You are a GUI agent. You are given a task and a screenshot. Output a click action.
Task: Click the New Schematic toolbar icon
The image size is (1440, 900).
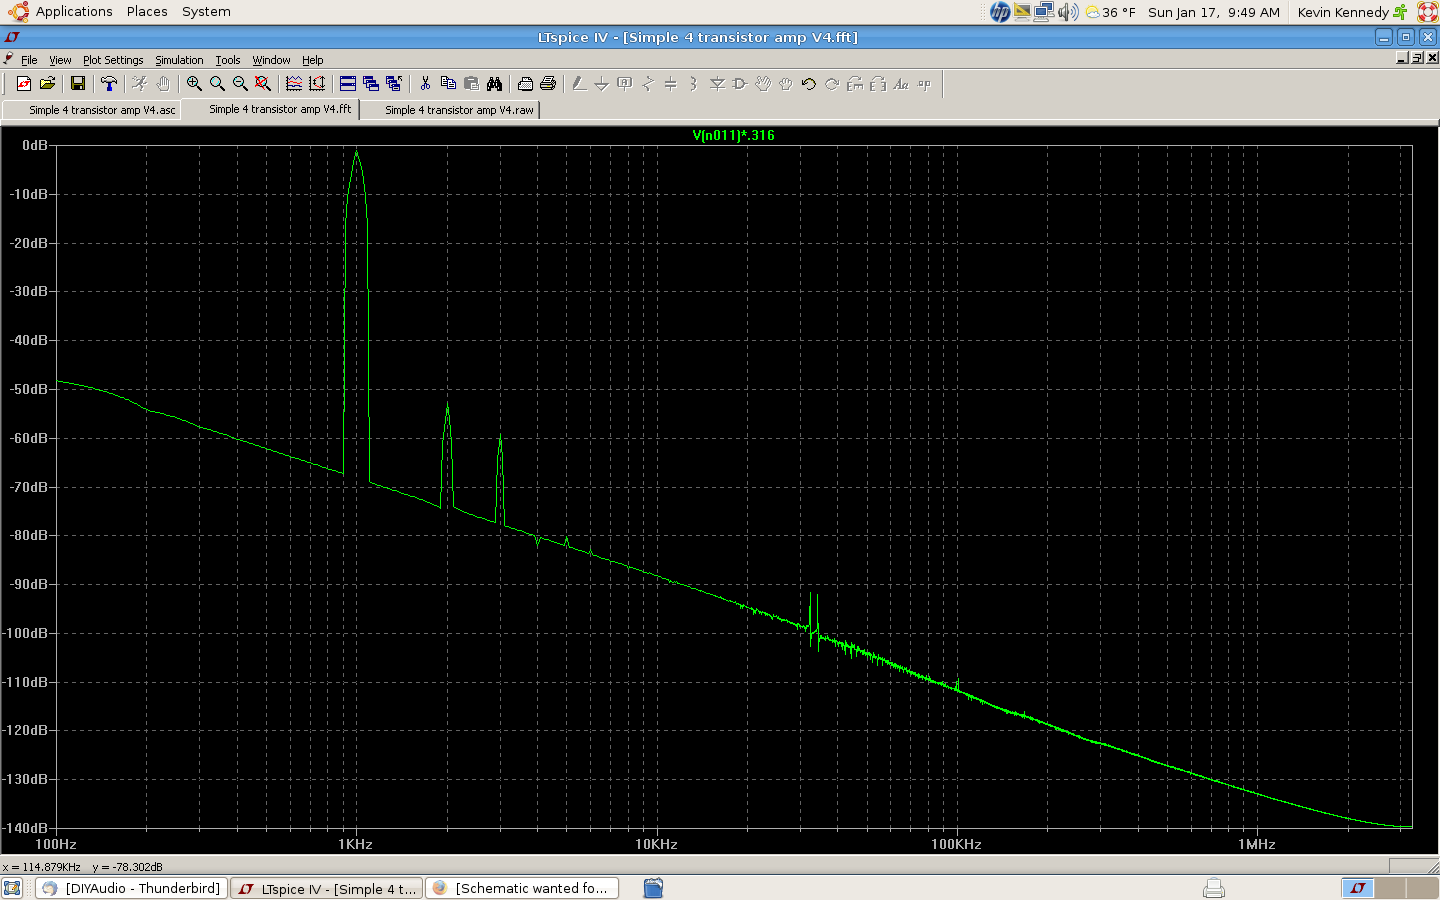24,84
